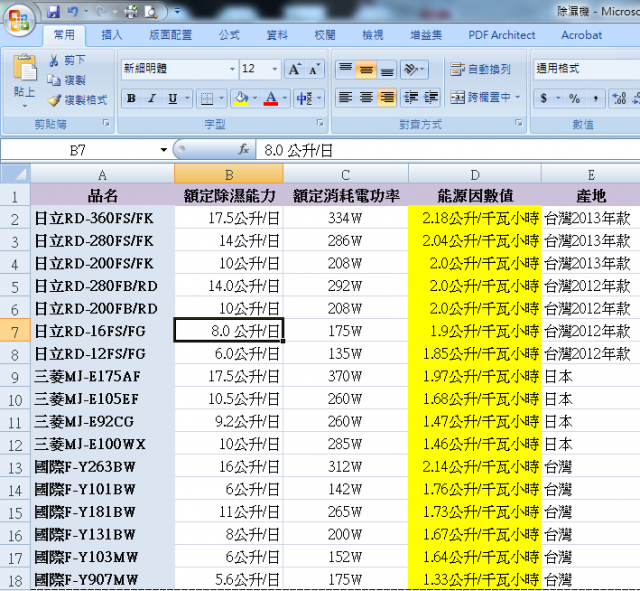Expand the font color dropdown arrow
The height and width of the screenshot is (591, 640).
click(285, 98)
